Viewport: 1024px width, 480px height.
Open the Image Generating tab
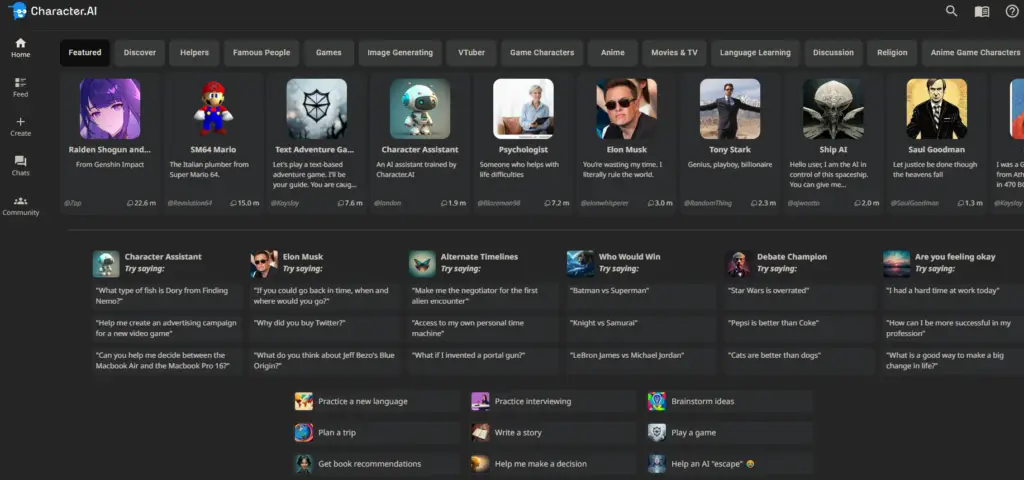(400, 53)
